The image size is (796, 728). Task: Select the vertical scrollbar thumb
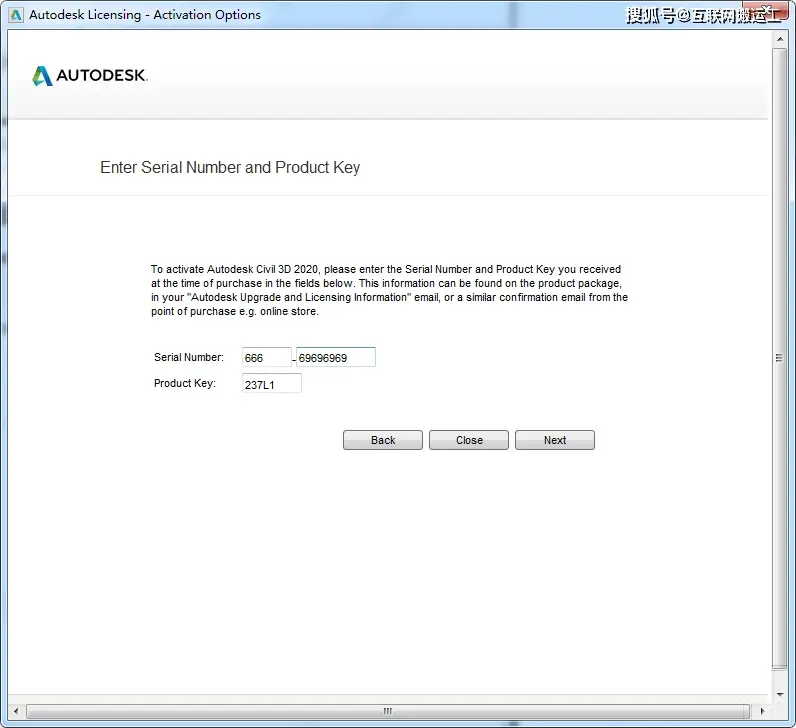[779, 358]
